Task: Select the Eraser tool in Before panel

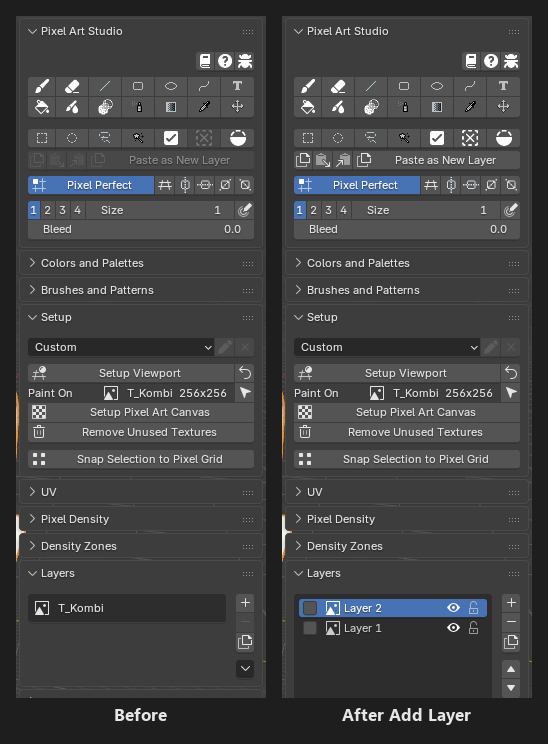Action: click(x=72, y=86)
